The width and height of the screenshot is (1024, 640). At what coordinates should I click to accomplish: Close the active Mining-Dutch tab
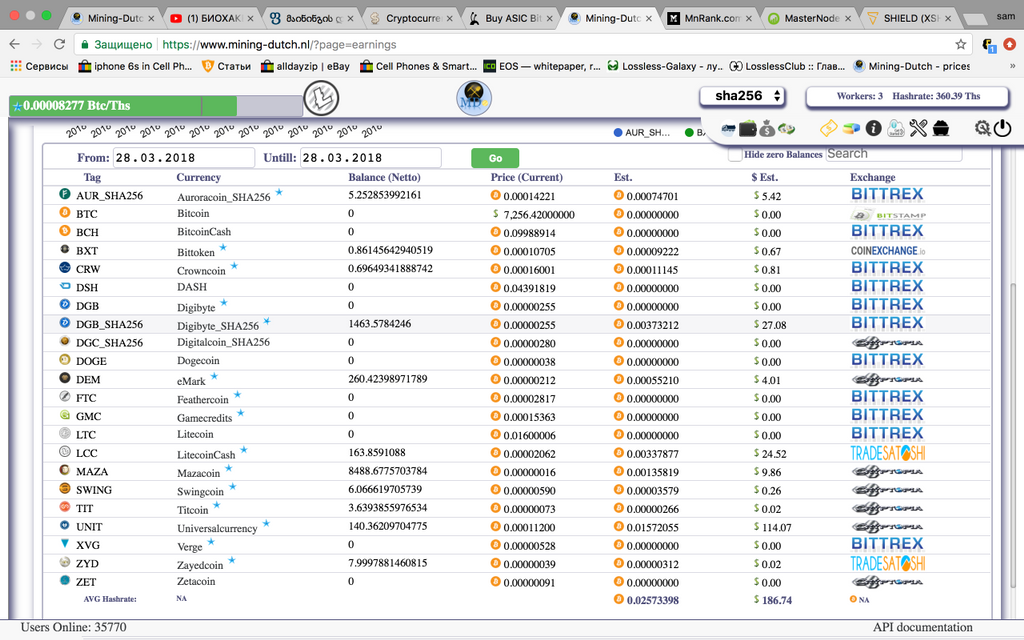click(648, 18)
